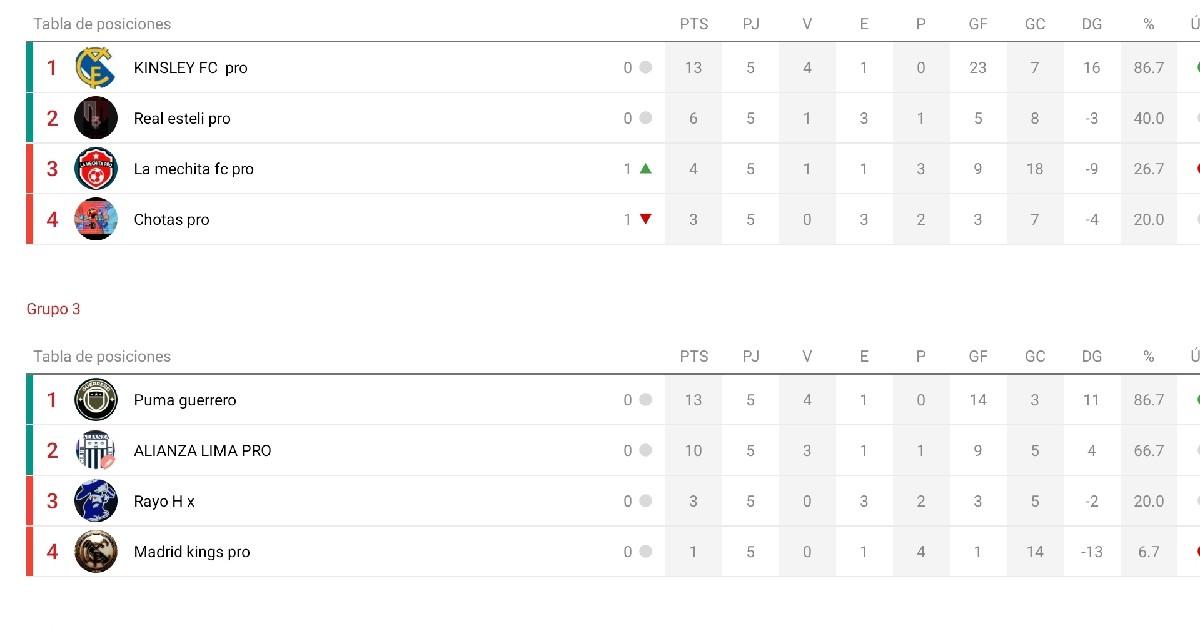Click the Puma guerrero team crest

click(x=95, y=400)
